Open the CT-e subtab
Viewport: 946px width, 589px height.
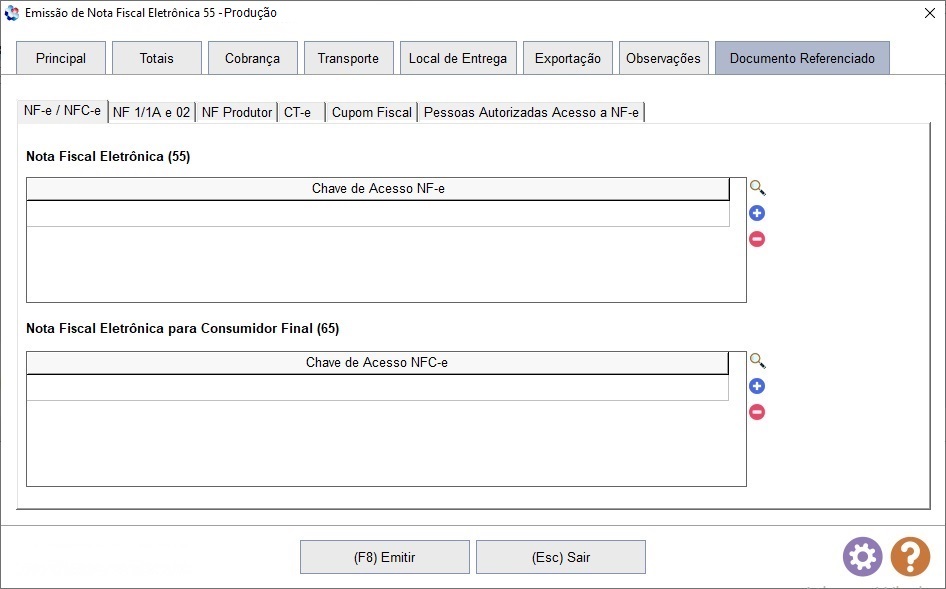[x=301, y=112]
